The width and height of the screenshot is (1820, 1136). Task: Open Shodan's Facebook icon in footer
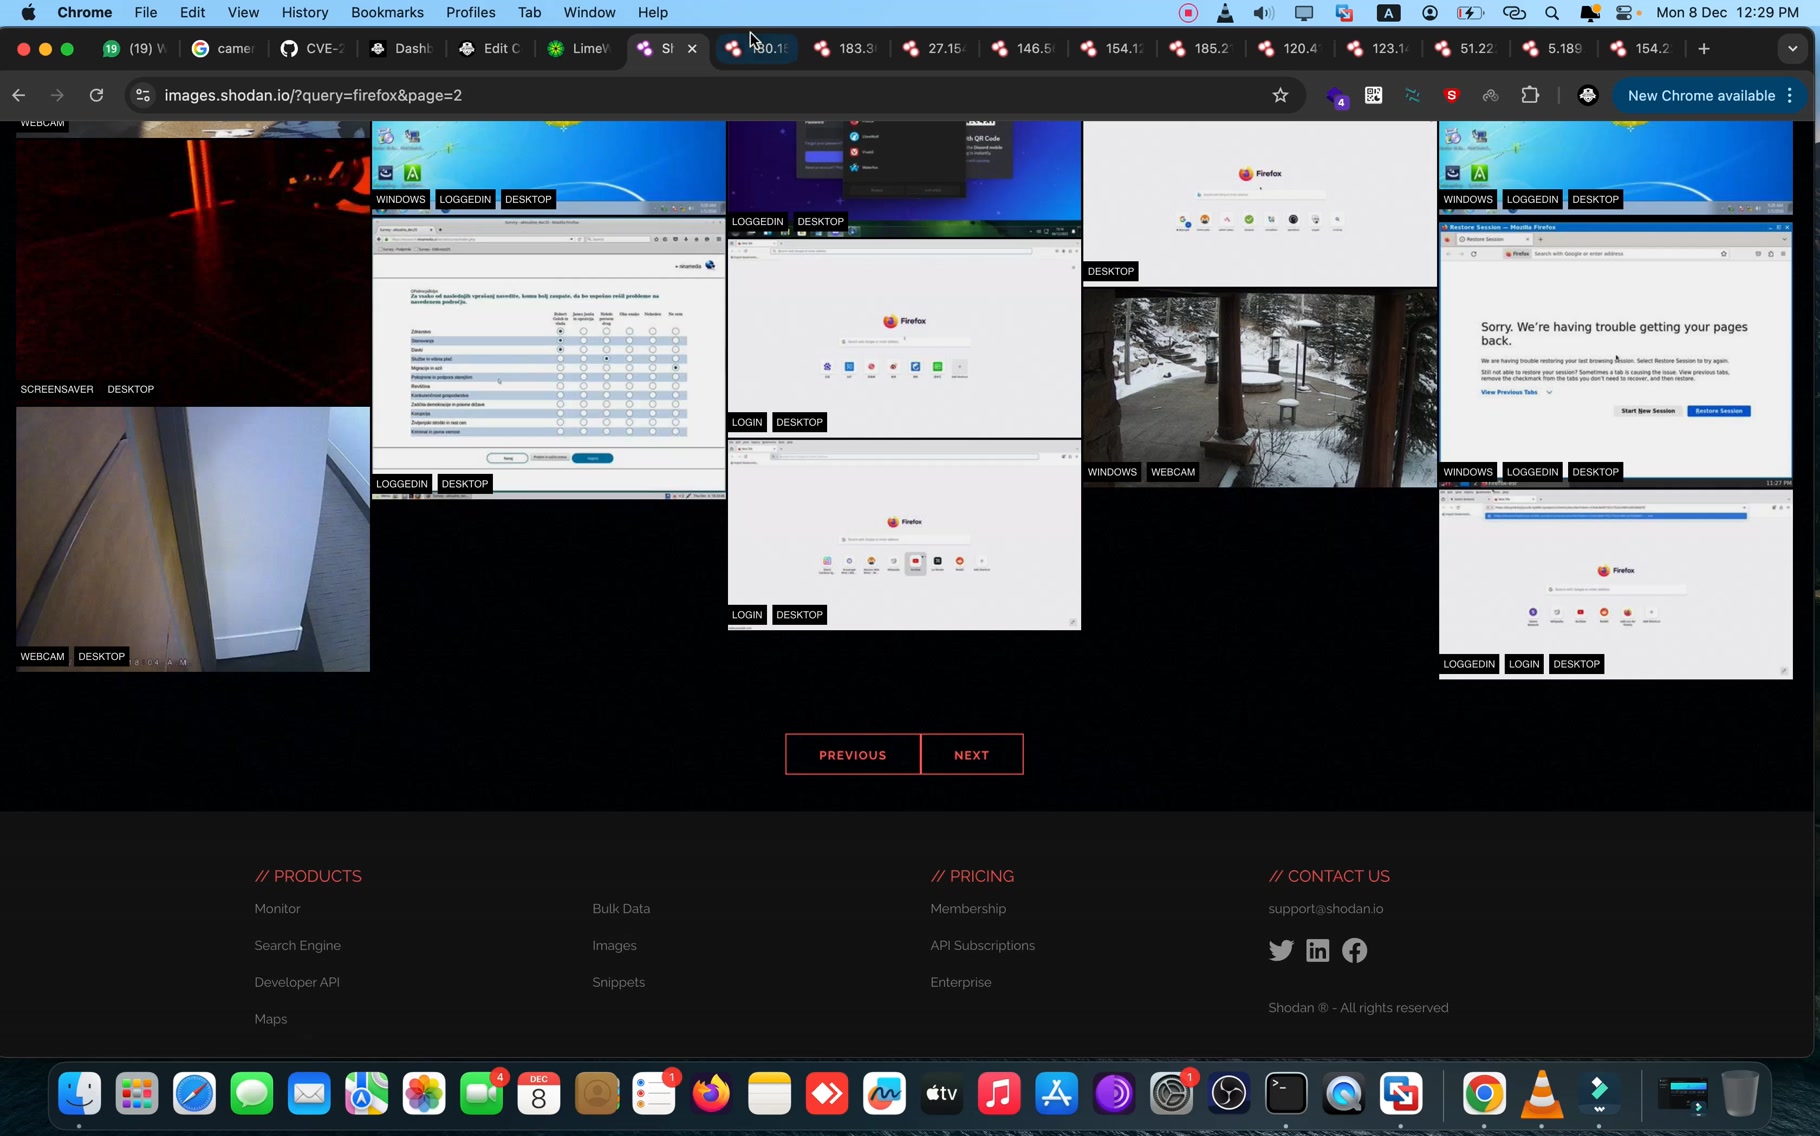[1355, 950]
